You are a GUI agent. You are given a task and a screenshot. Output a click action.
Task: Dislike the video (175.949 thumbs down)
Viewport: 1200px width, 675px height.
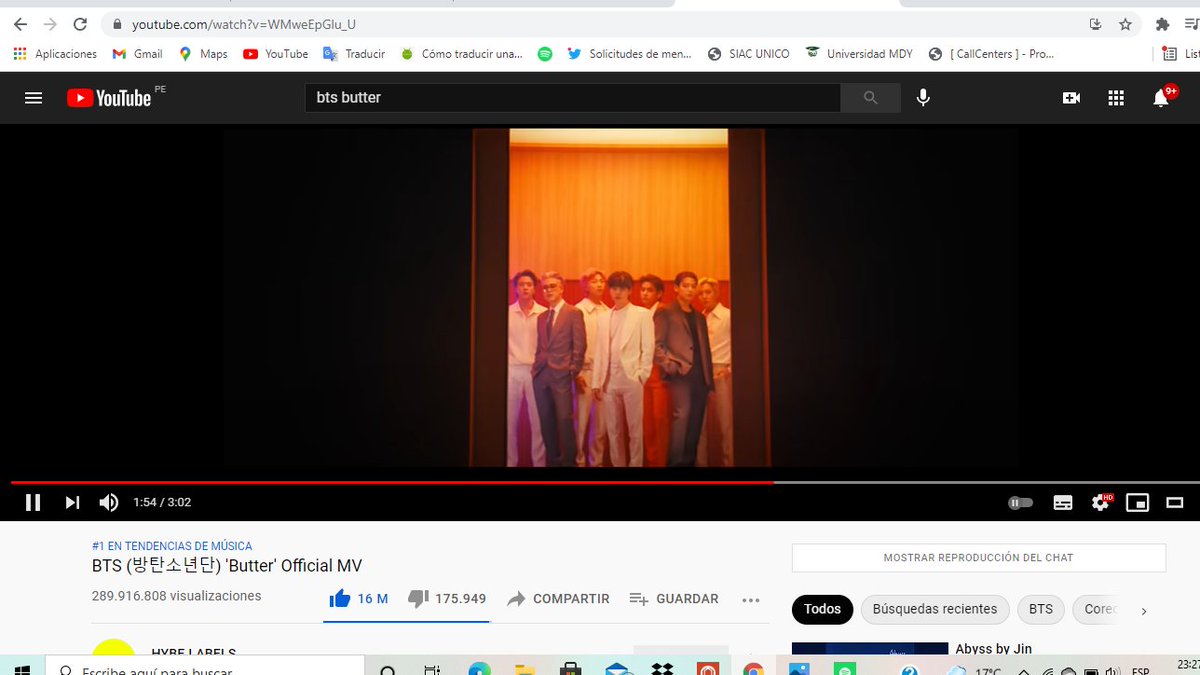click(447, 598)
